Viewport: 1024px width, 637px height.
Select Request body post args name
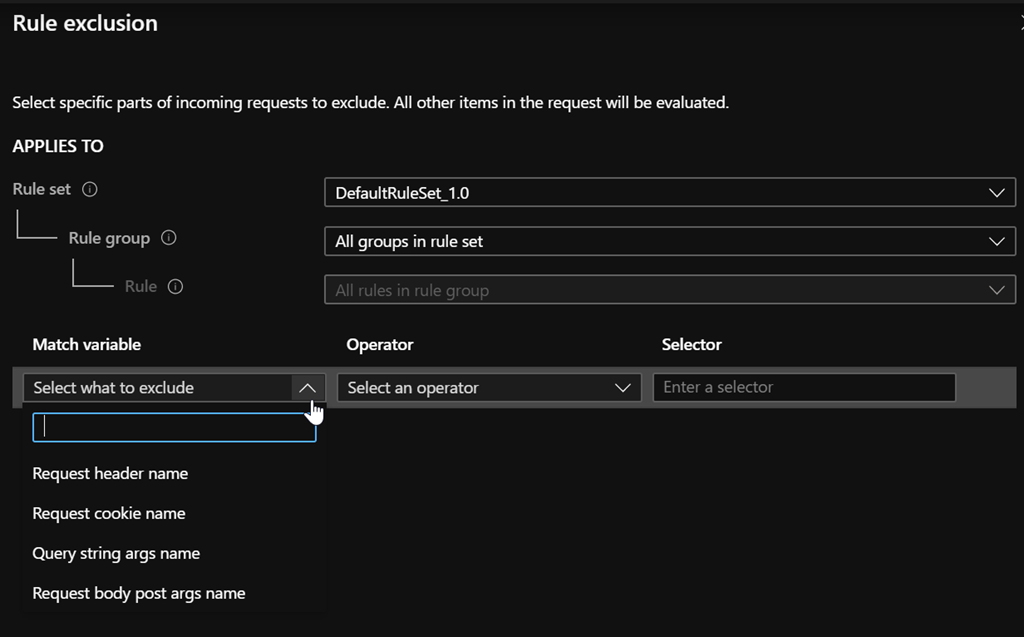[139, 593]
